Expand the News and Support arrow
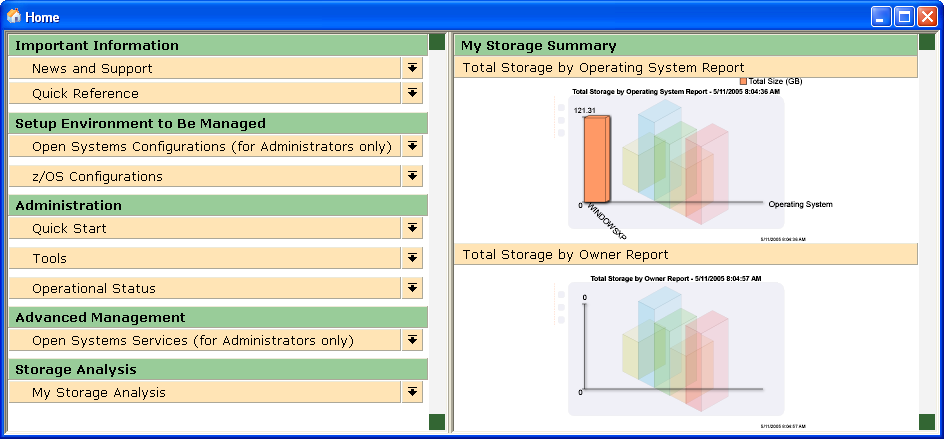Image resolution: width=944 pixels, height=439 pixels. [x=412, y=68]
